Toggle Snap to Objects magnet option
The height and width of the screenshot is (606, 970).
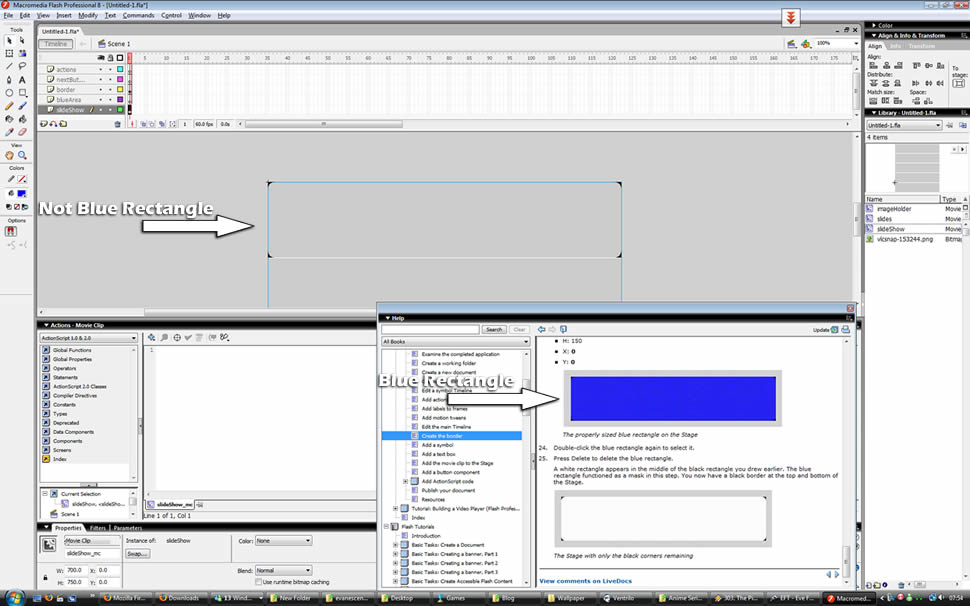click(x=10, y=231)
